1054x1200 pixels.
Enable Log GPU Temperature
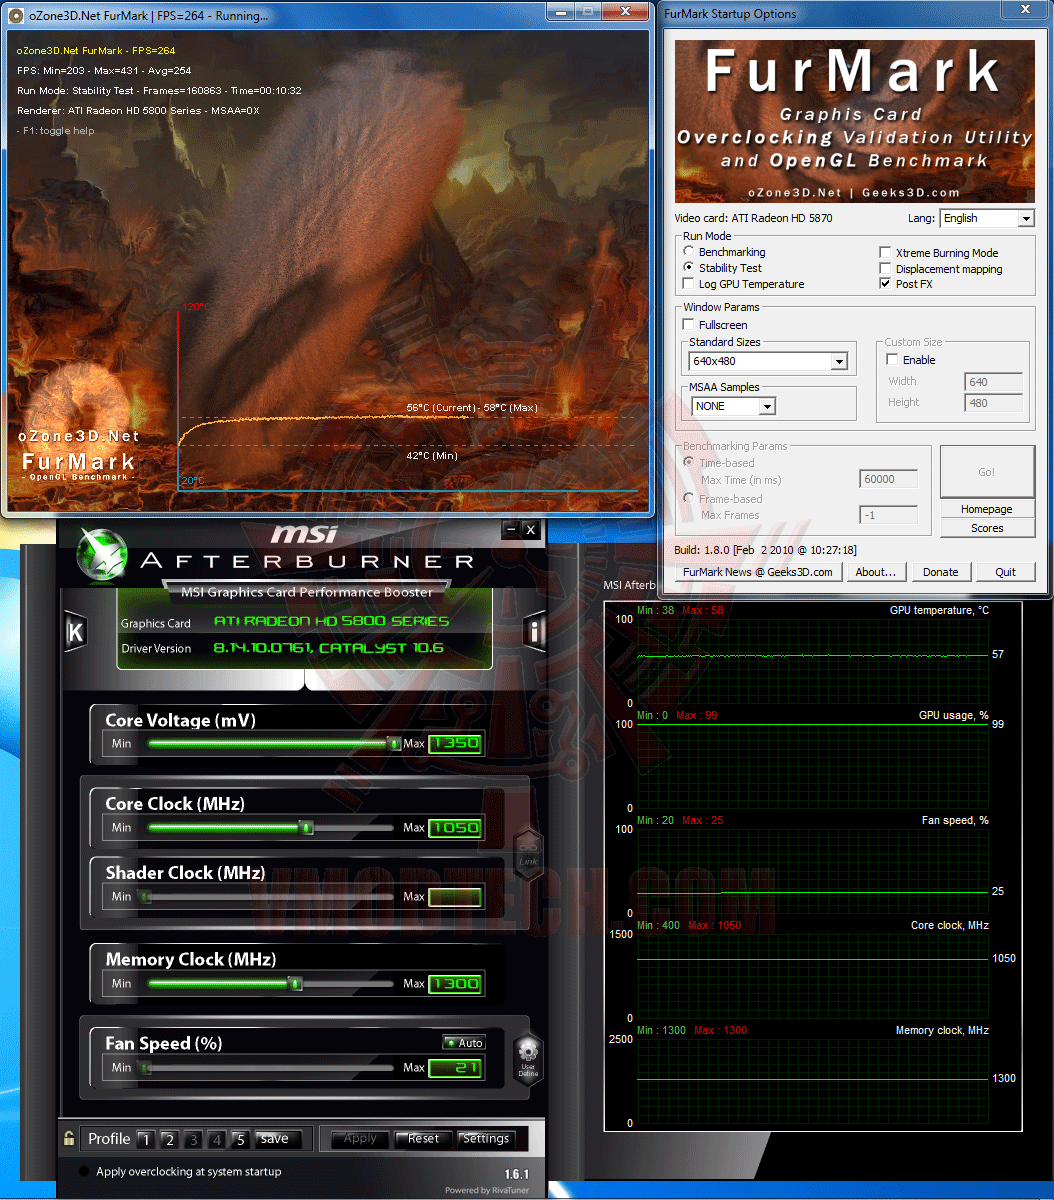pos(689,284)
